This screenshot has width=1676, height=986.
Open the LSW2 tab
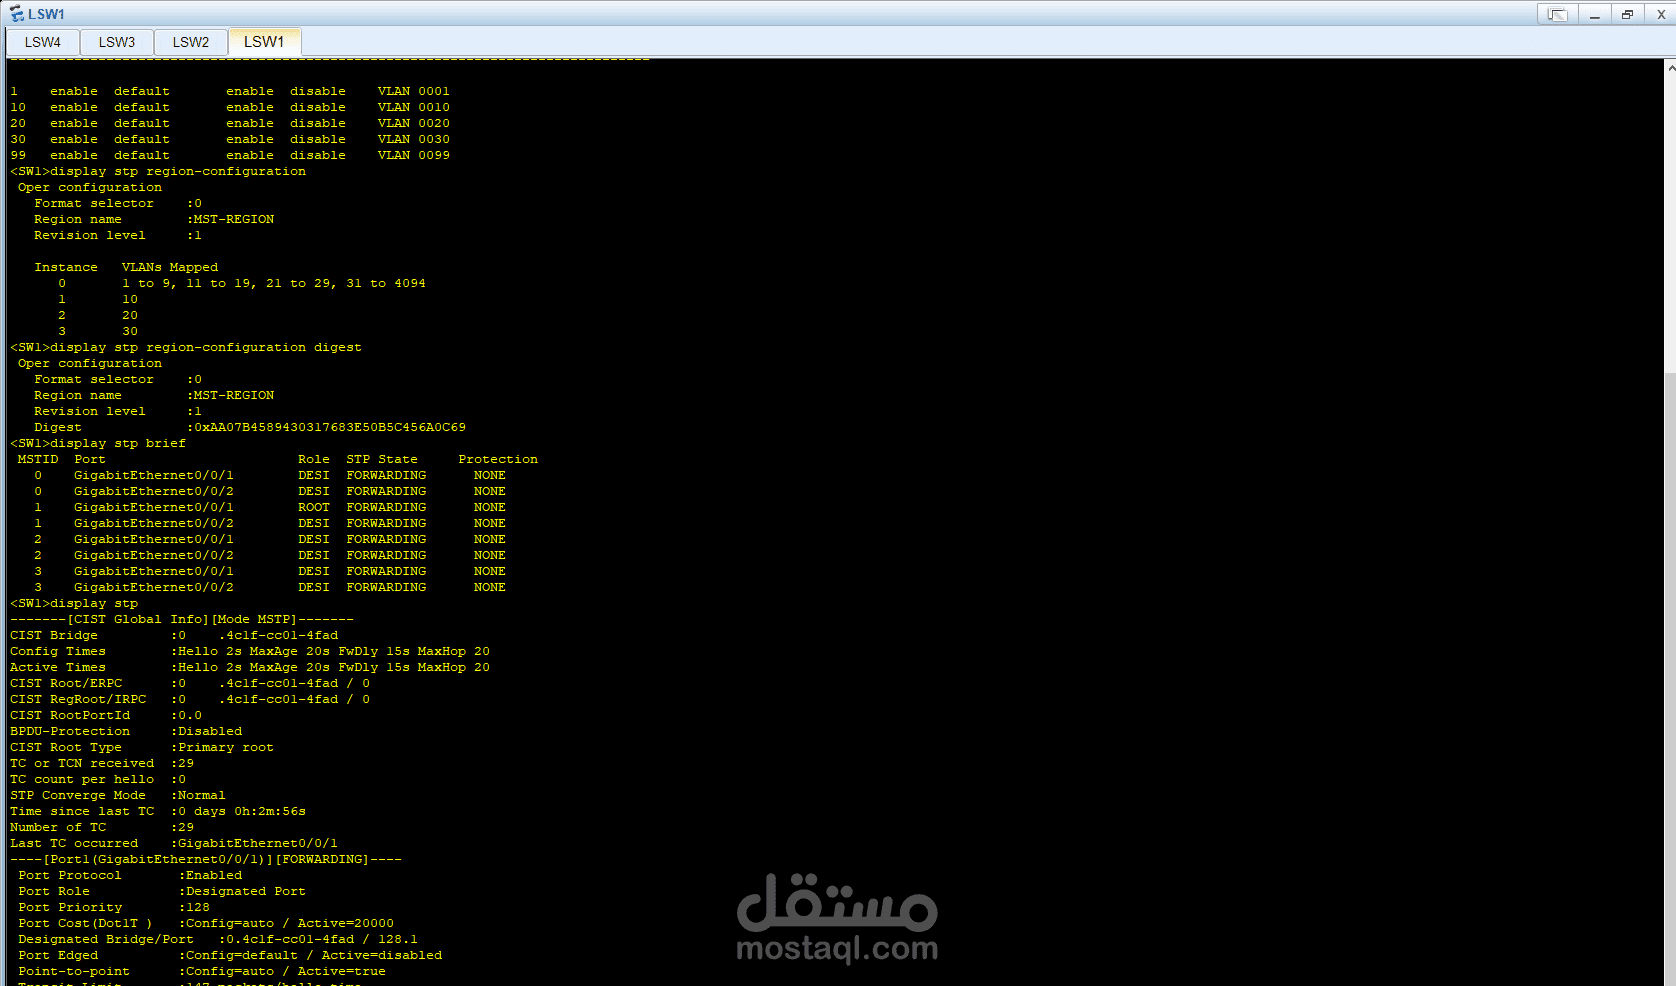click(191, 42)
